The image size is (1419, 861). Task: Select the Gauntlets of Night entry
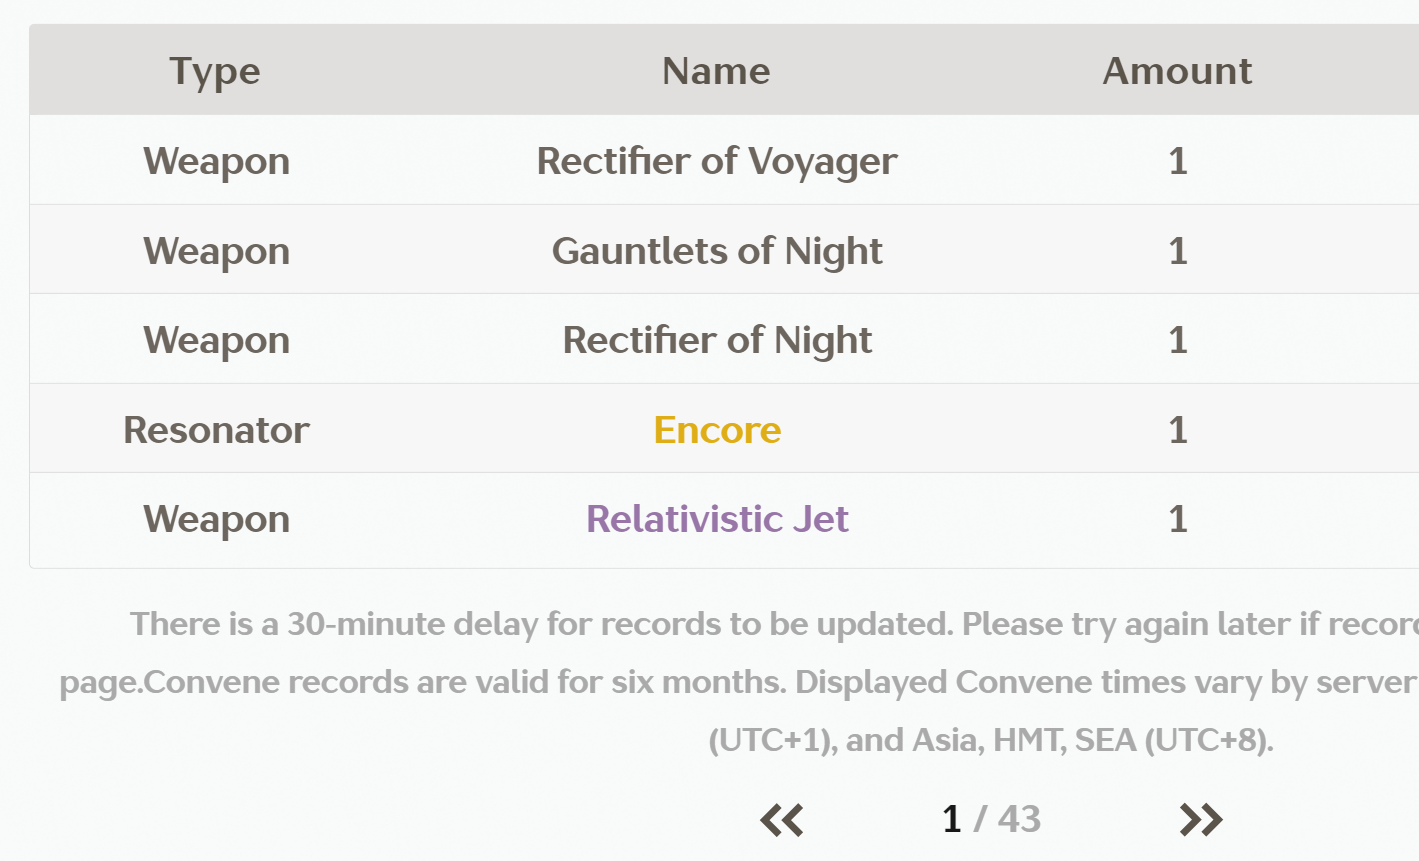coord(717,251)
